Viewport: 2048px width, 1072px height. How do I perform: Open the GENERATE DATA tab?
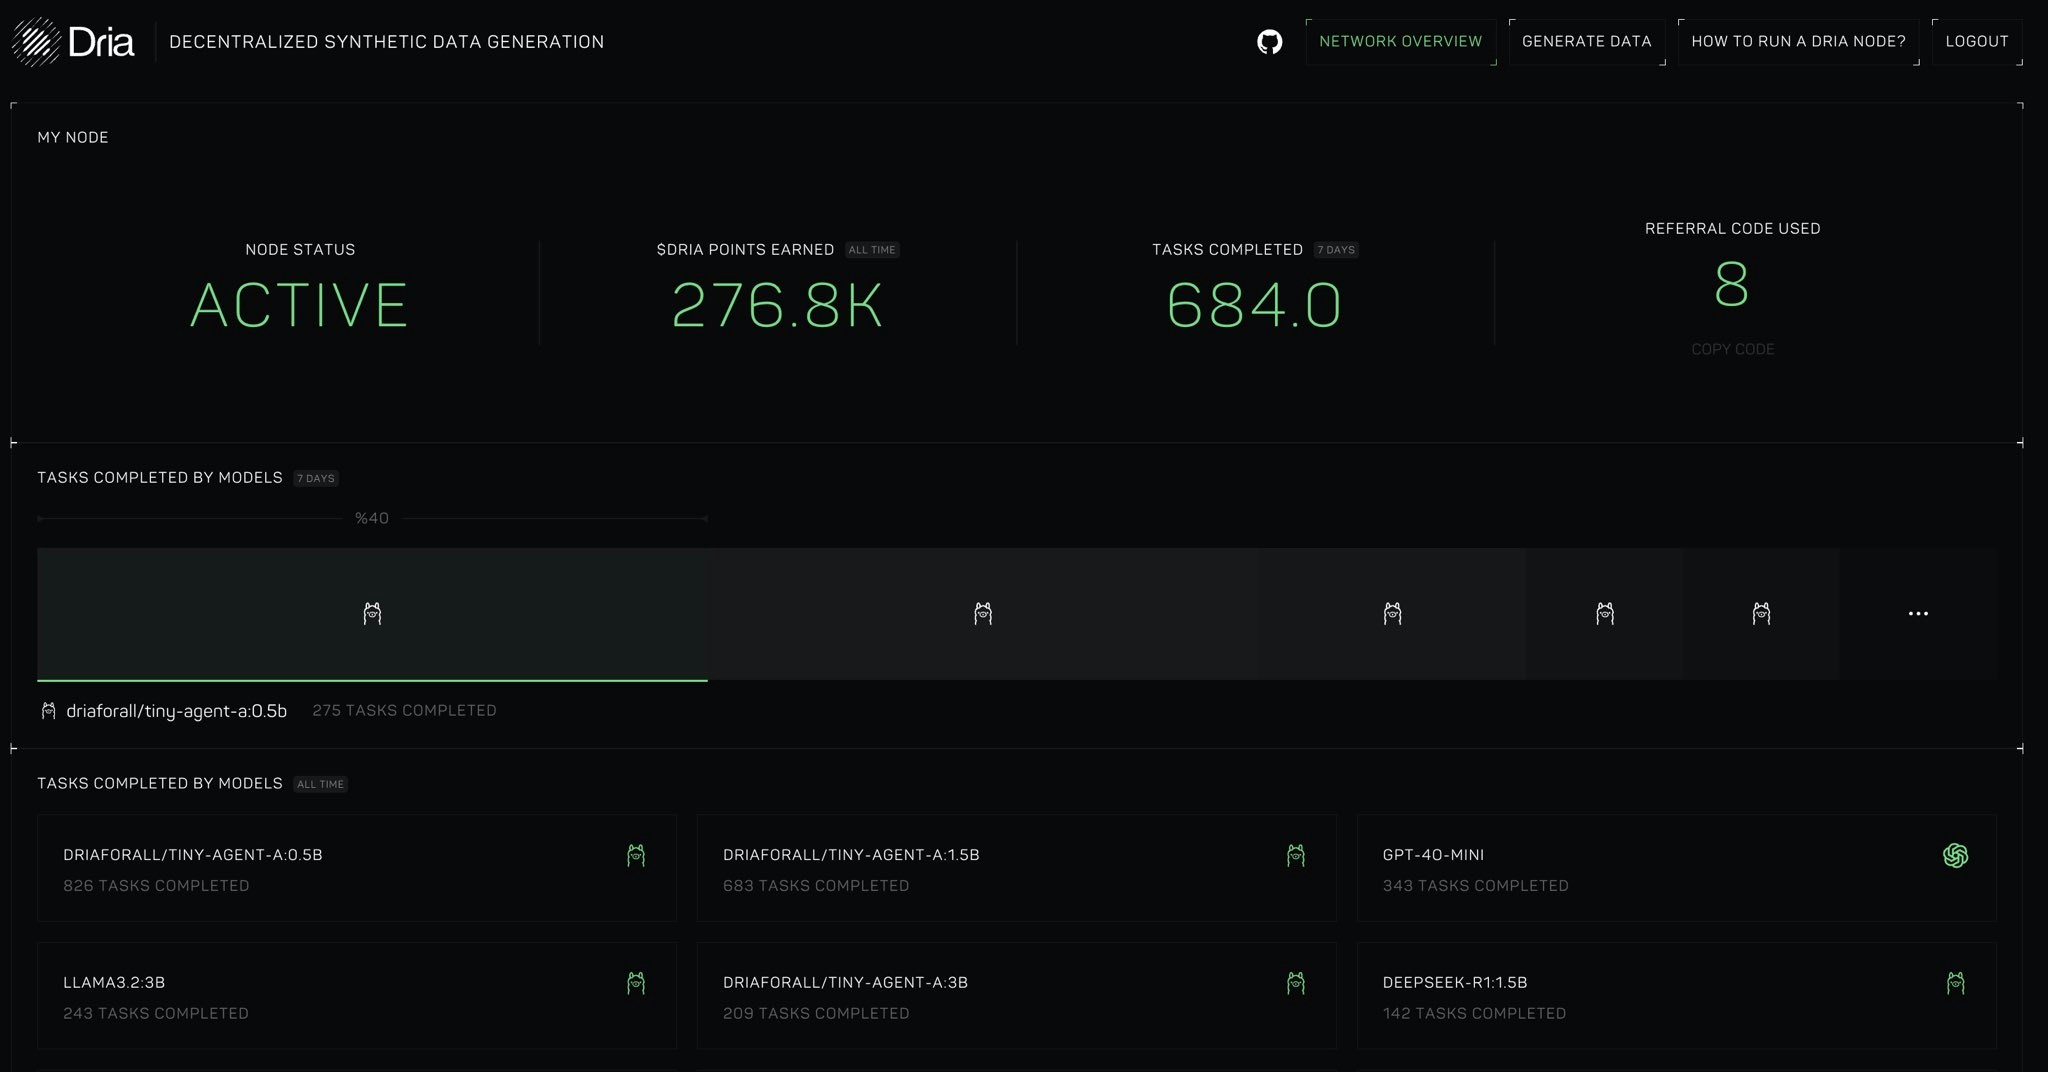(1586, 41)
